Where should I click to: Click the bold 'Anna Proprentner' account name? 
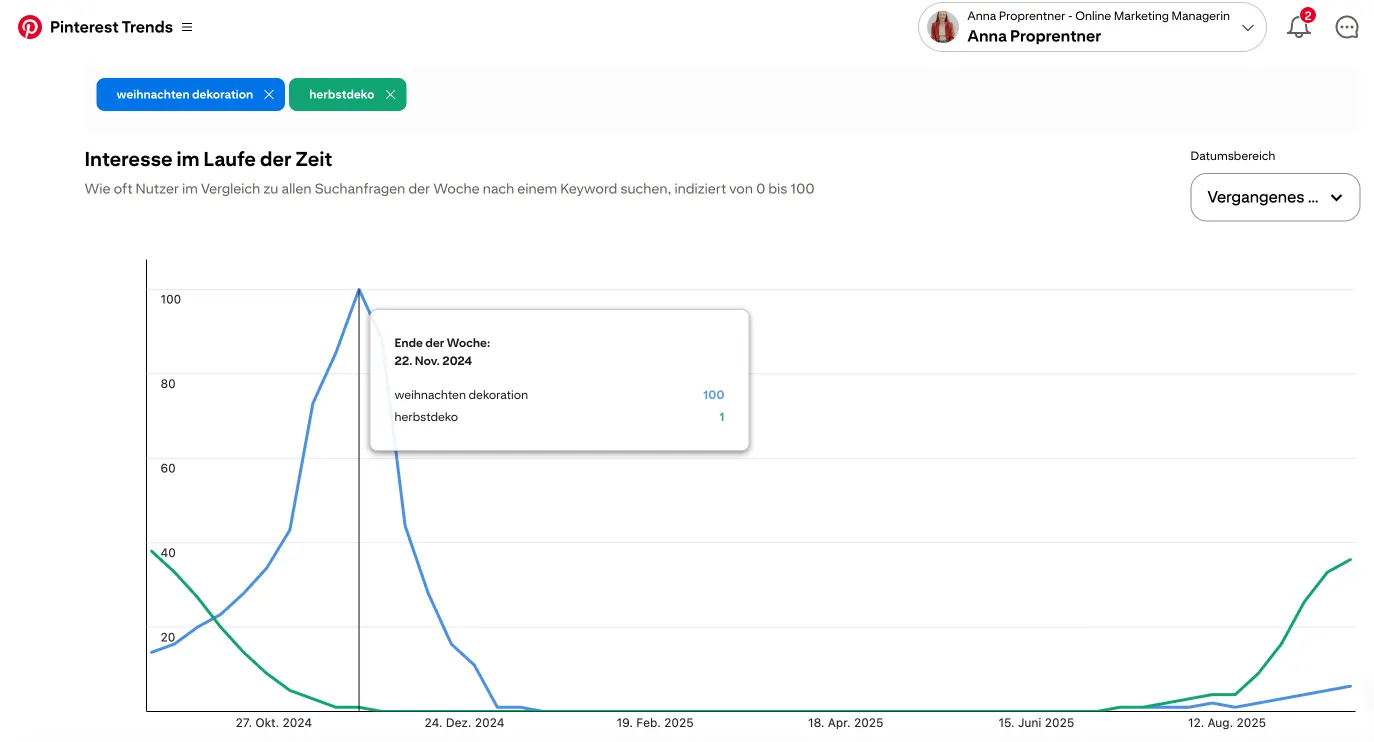[x=1034, y=37]
